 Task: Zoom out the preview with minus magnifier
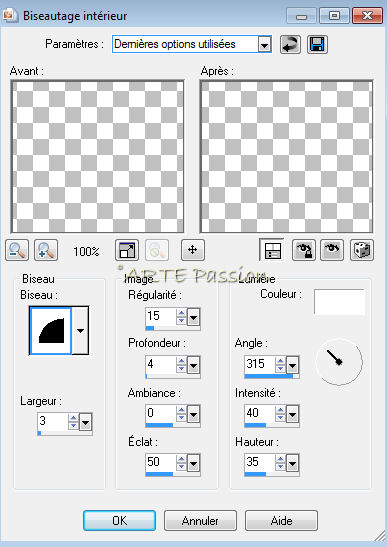click(x=17, y=250)
